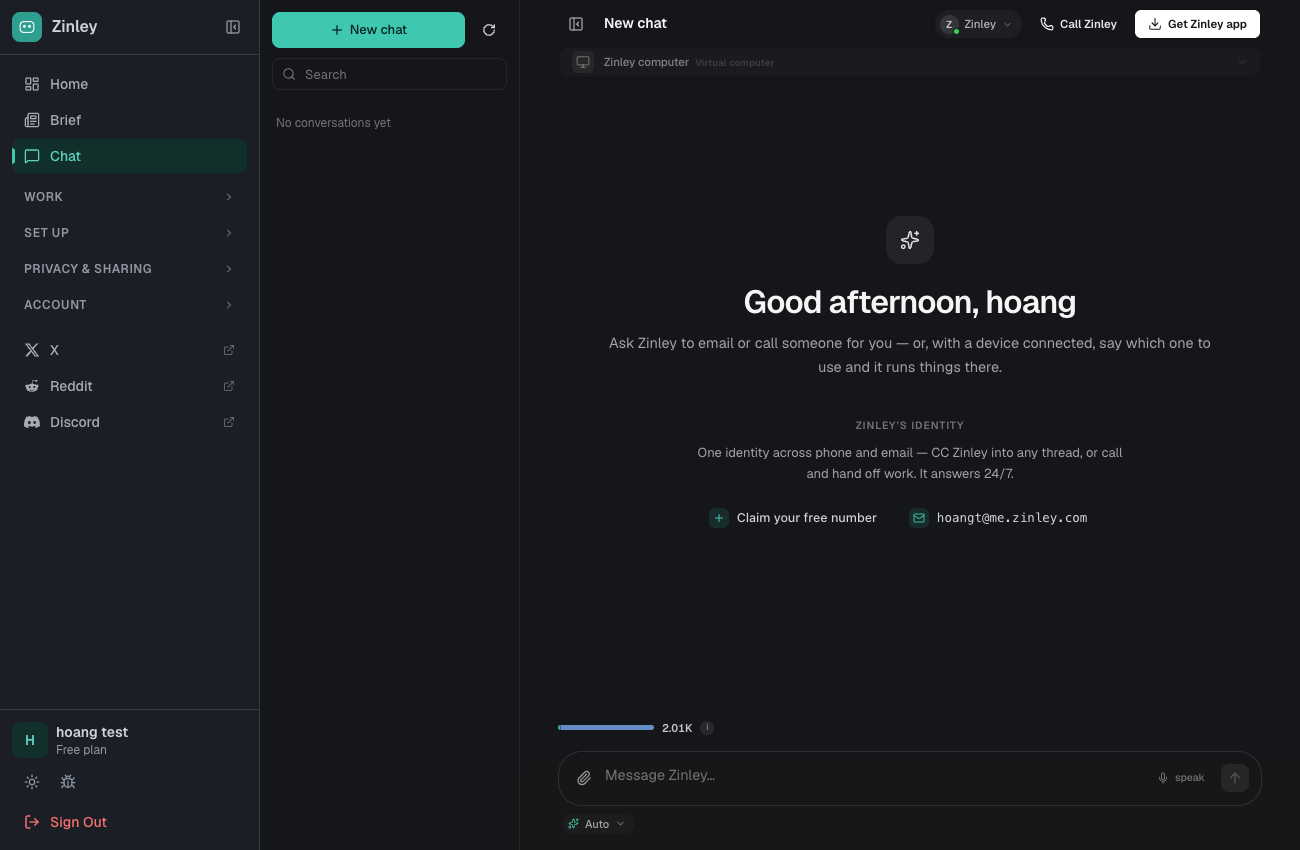This screenshot has width=1300, height=850.
Task: Open the X social link
Action: pos(129,350)
